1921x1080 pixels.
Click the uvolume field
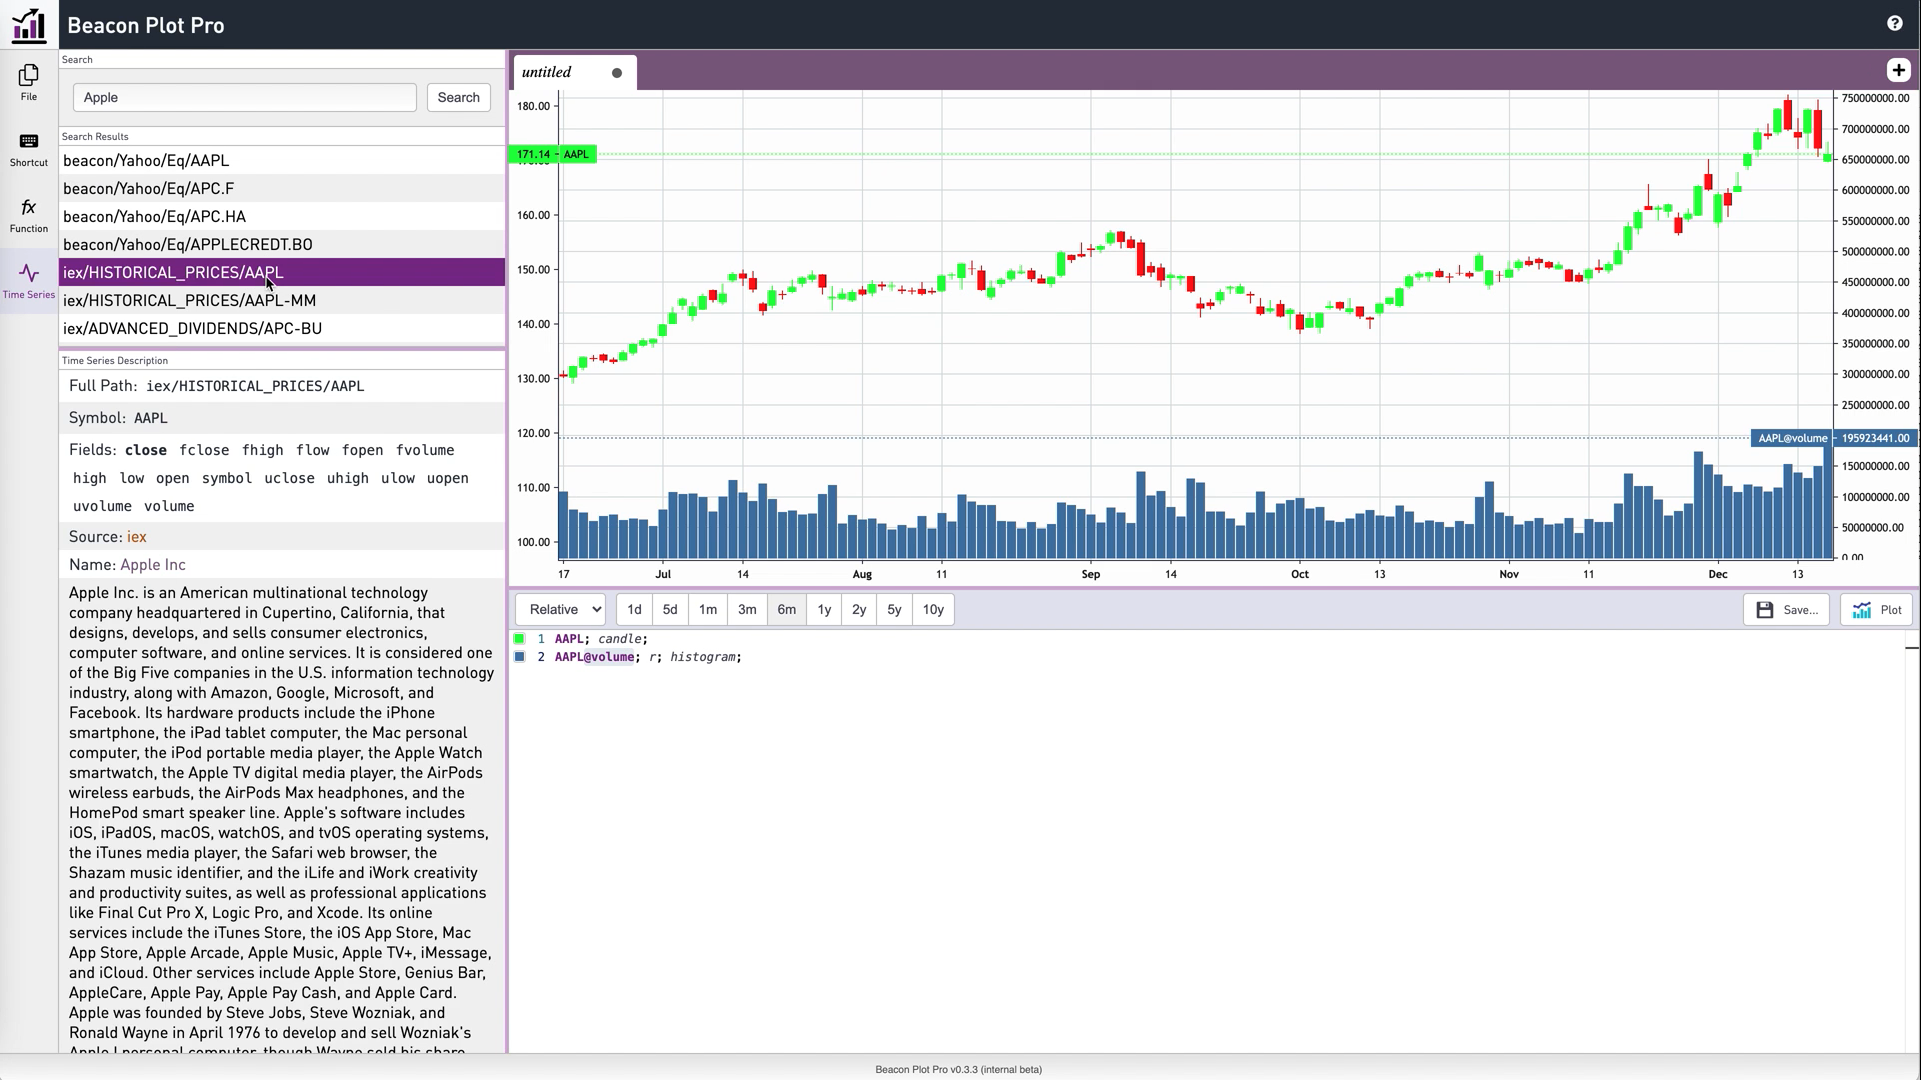(102, 506)
